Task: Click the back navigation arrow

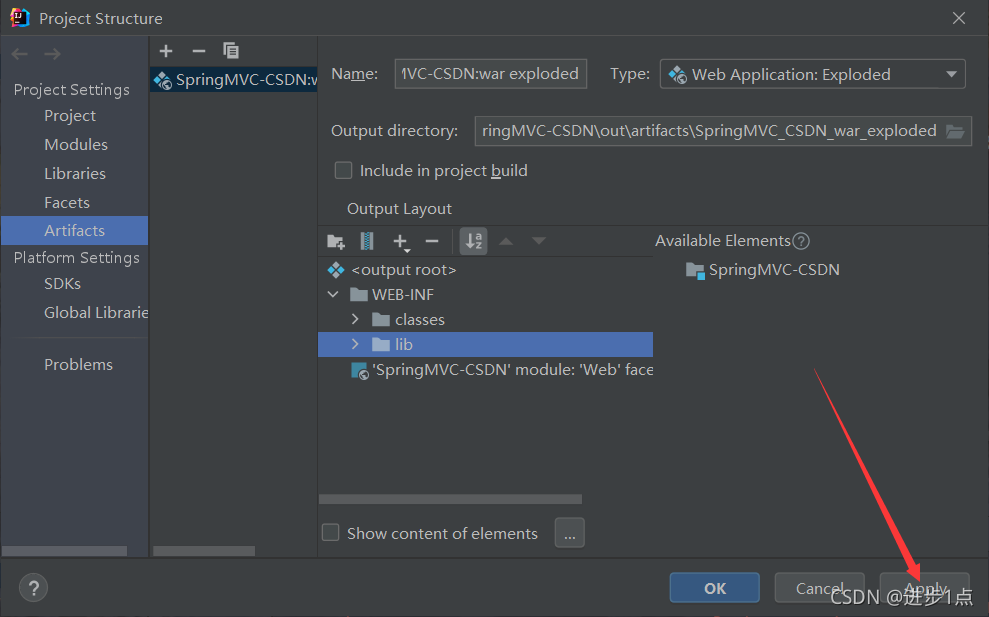Action: pyautogui.click(x=20, y=54)
